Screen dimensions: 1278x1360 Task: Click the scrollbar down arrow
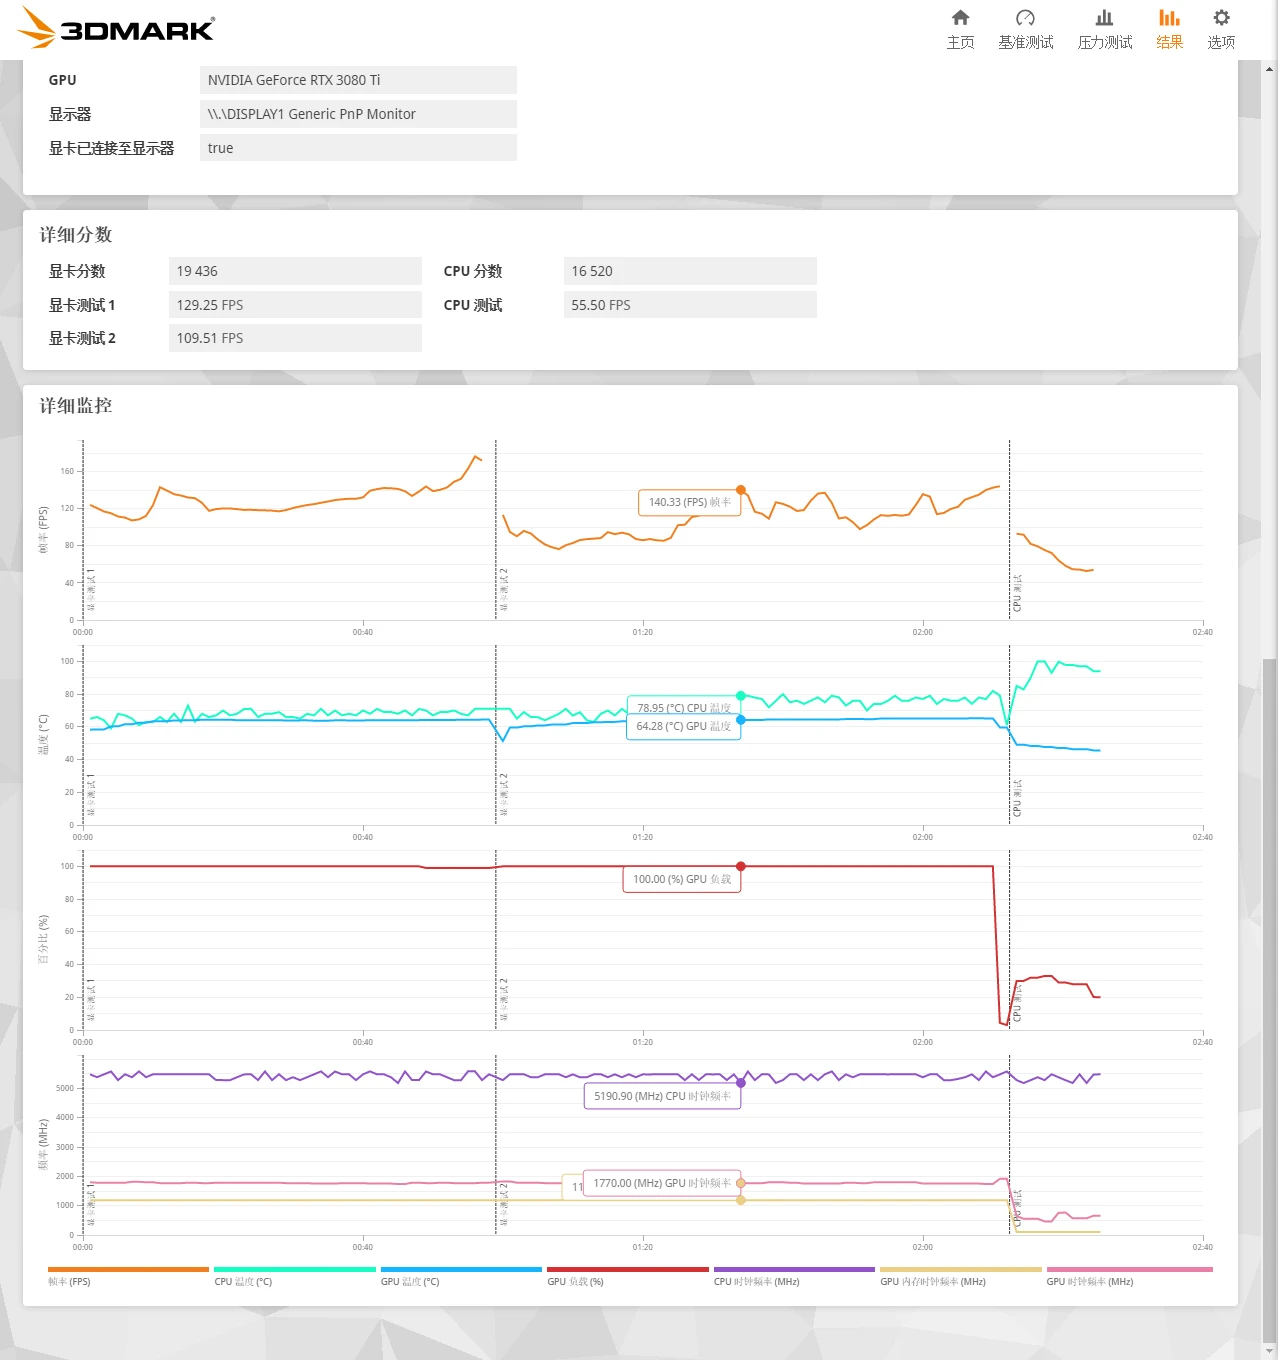1269,1351
